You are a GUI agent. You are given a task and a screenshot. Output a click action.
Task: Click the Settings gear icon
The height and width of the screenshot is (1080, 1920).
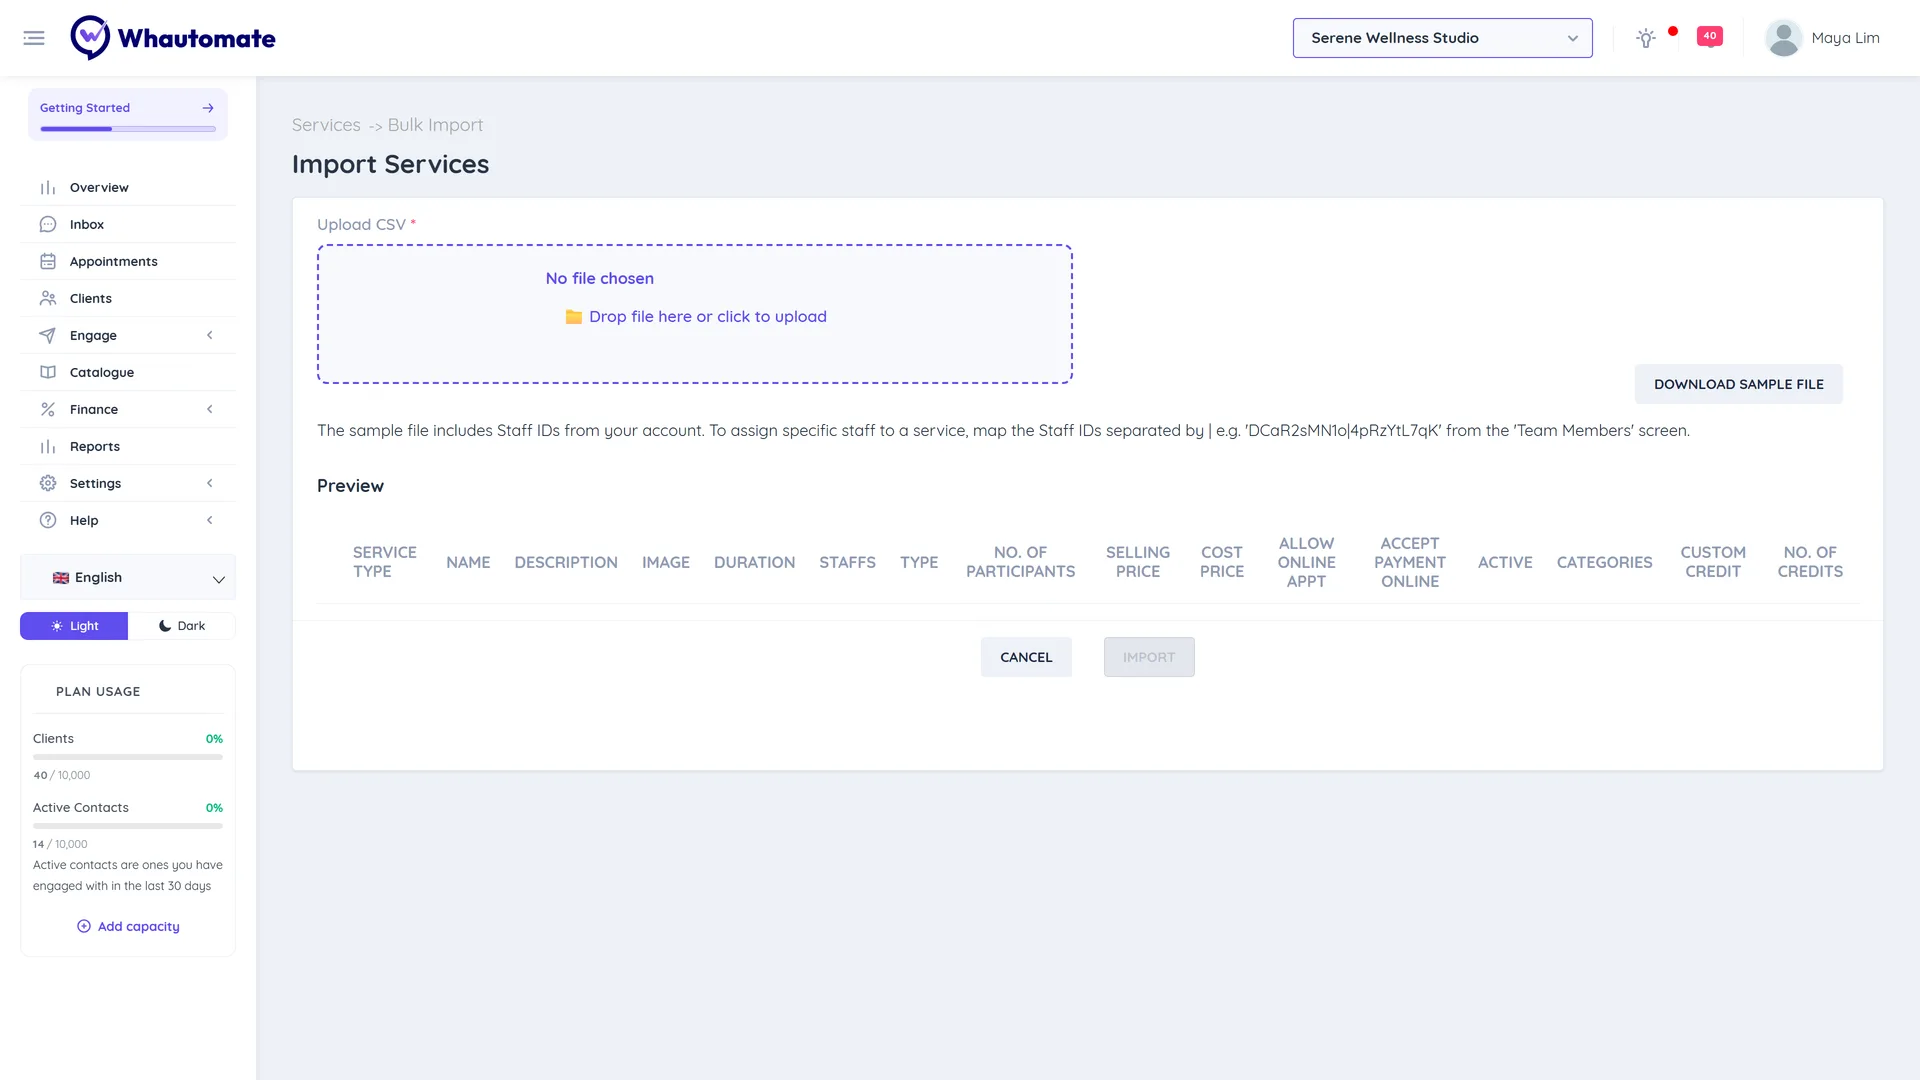[48, 484]
